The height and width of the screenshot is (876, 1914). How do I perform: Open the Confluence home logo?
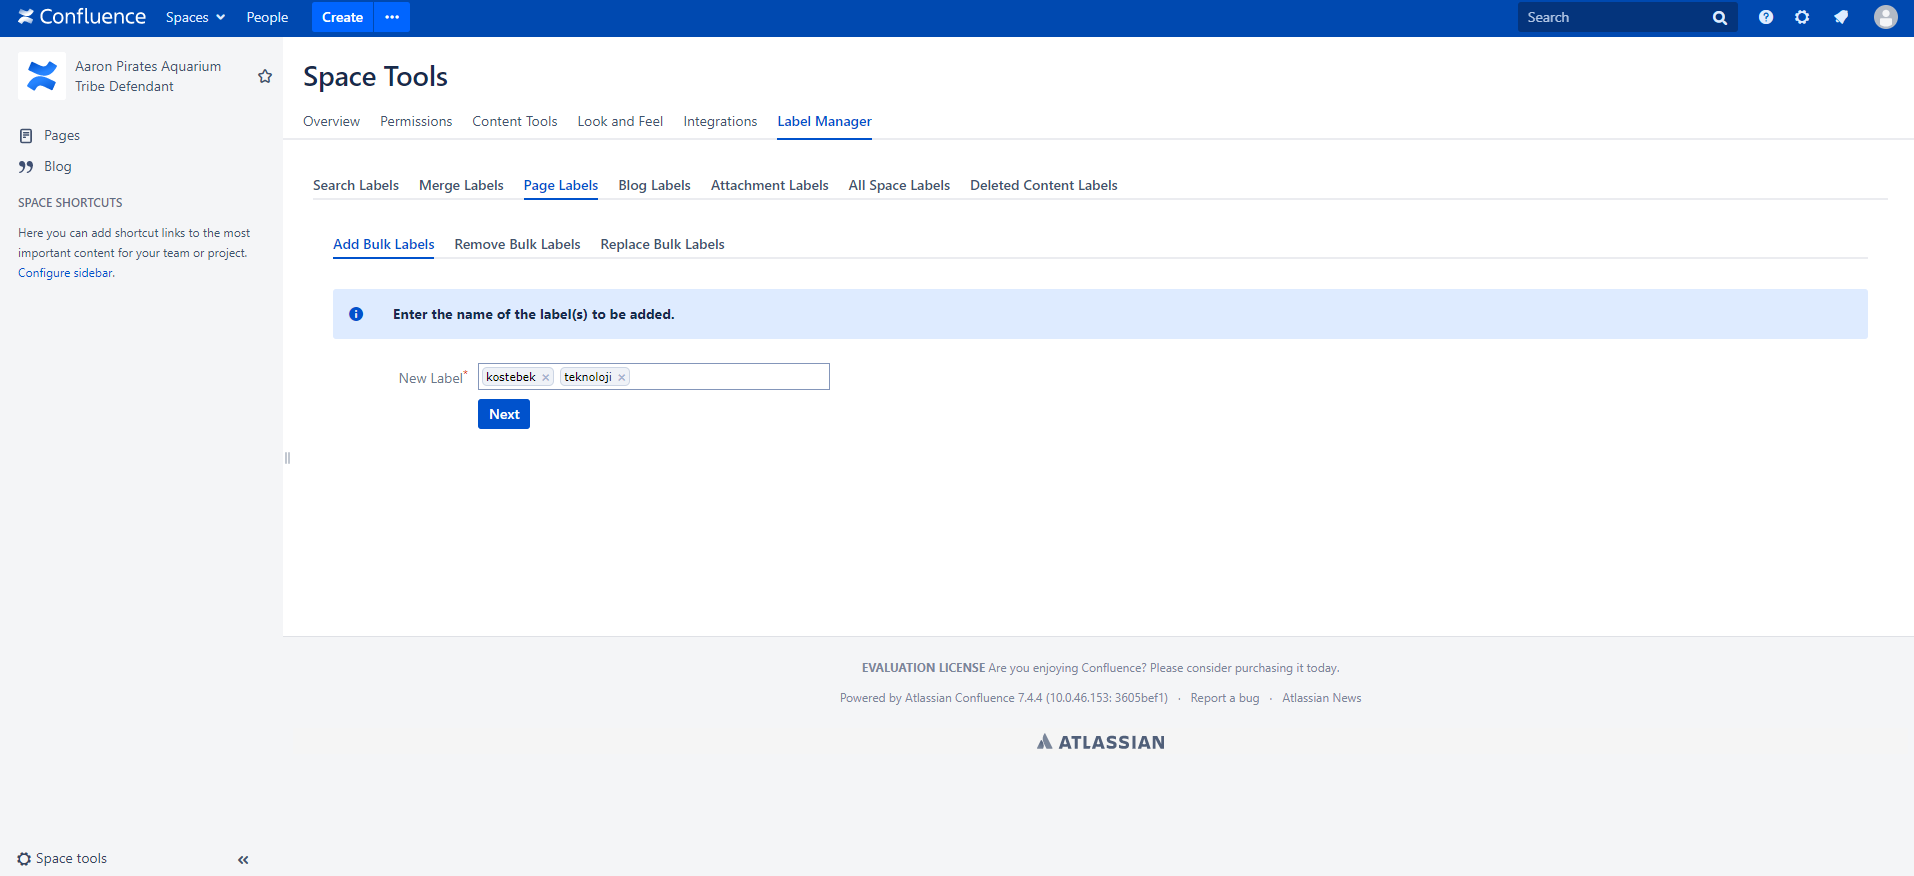[x=82, y=17]
